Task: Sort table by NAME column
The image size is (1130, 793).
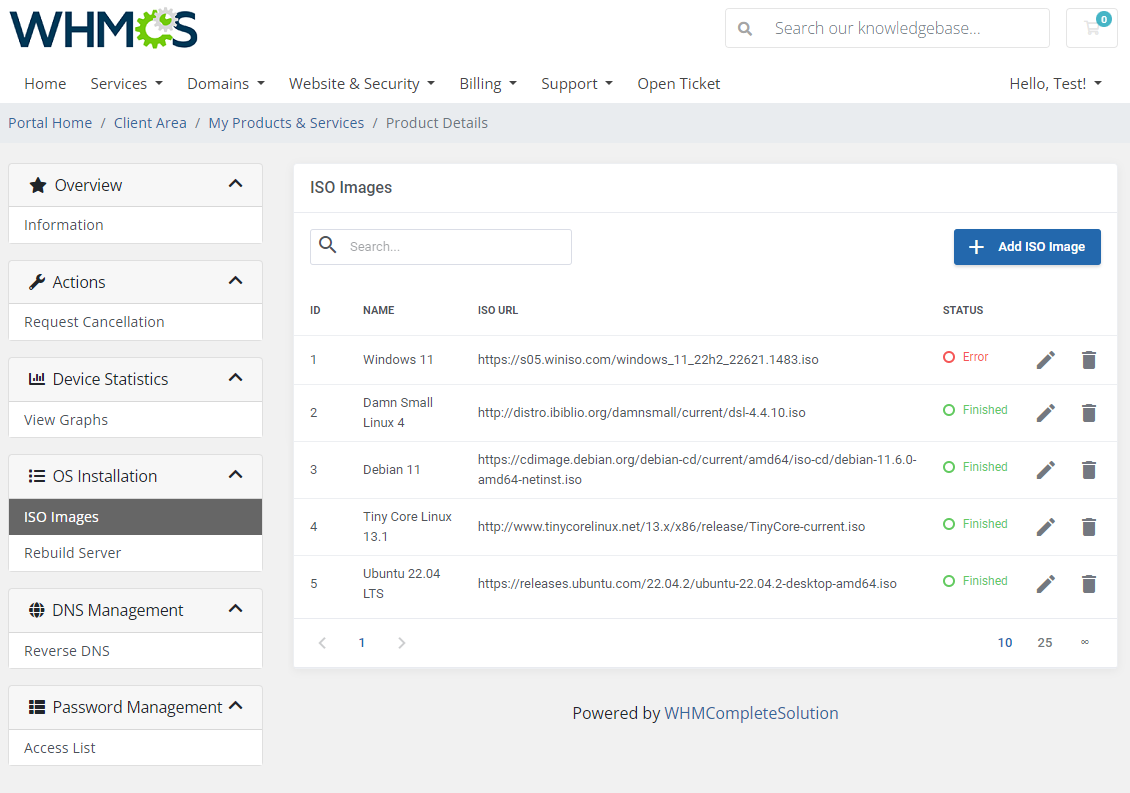Action: pyautogui.click(x=378, y=310)
